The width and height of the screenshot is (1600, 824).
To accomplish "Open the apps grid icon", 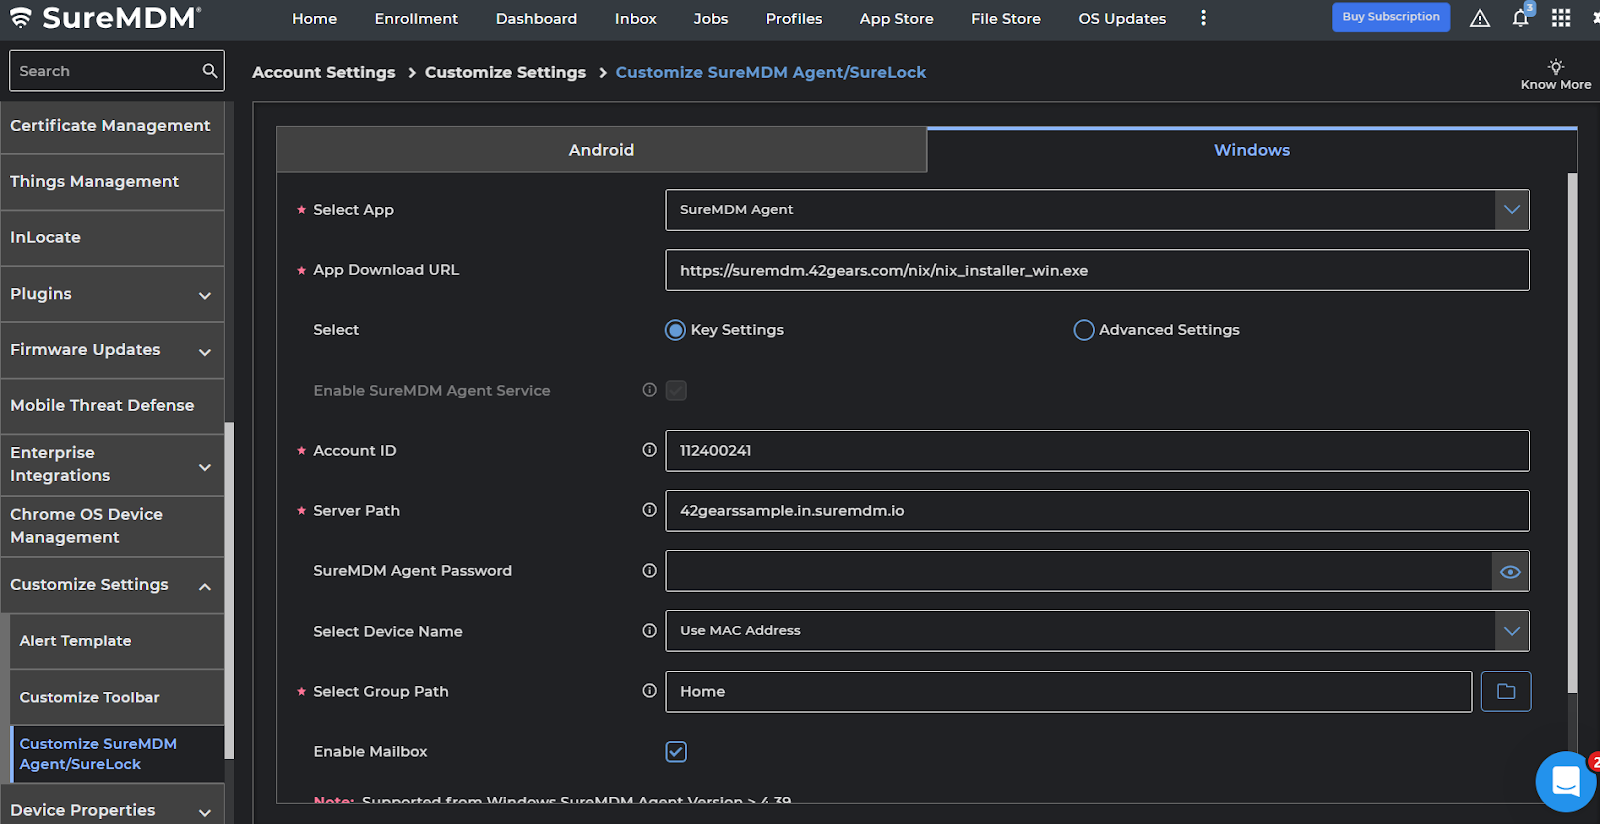I will tap(1561, 18).
